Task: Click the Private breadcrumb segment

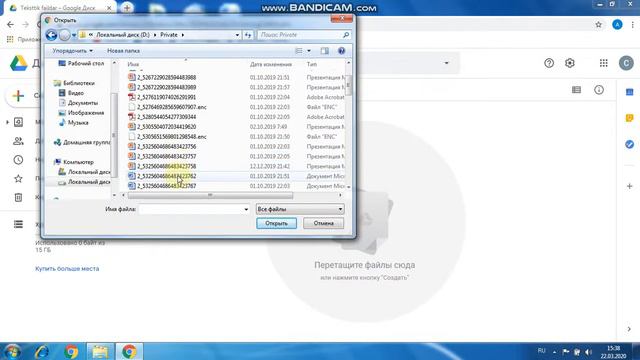Action: [169, 35]
